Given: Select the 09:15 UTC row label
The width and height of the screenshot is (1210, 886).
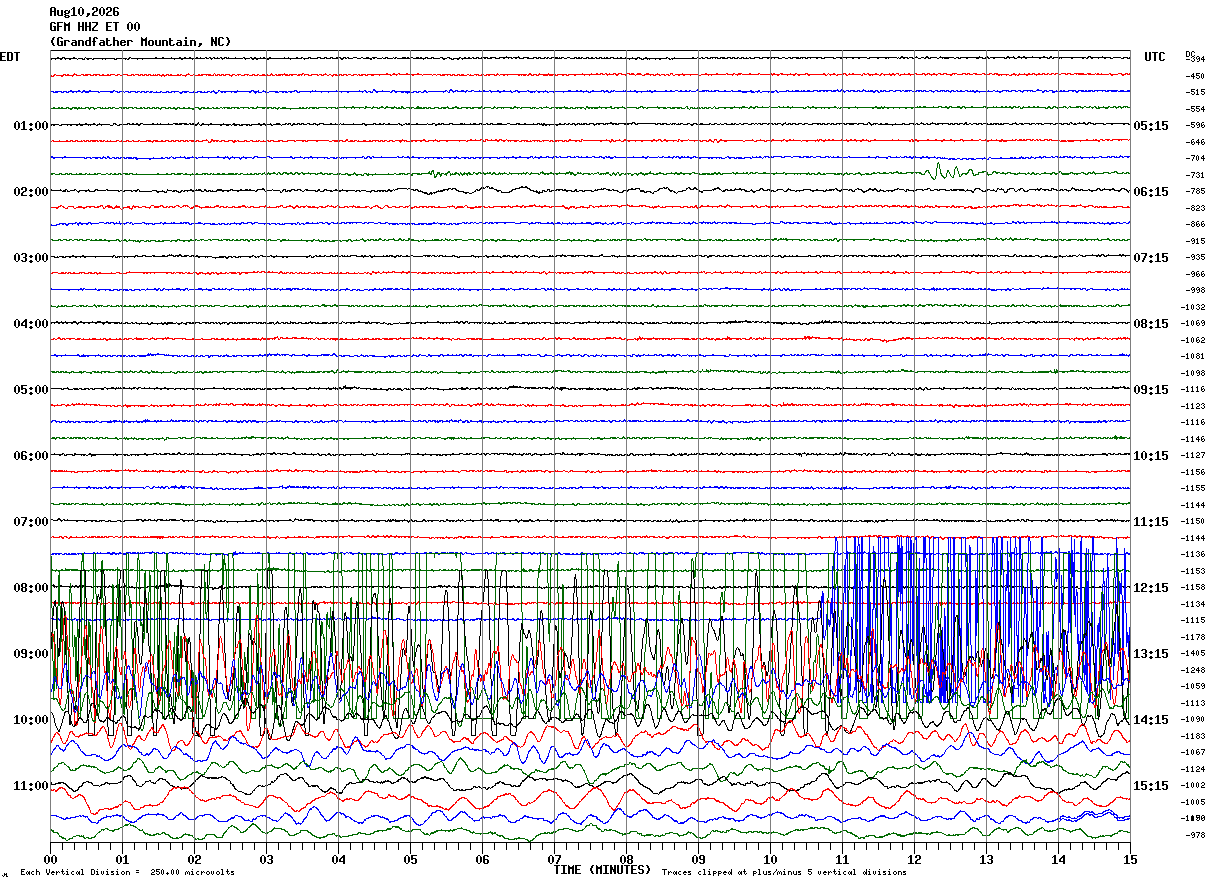Looking at the screenshot, I should [x=1151, y=390].
